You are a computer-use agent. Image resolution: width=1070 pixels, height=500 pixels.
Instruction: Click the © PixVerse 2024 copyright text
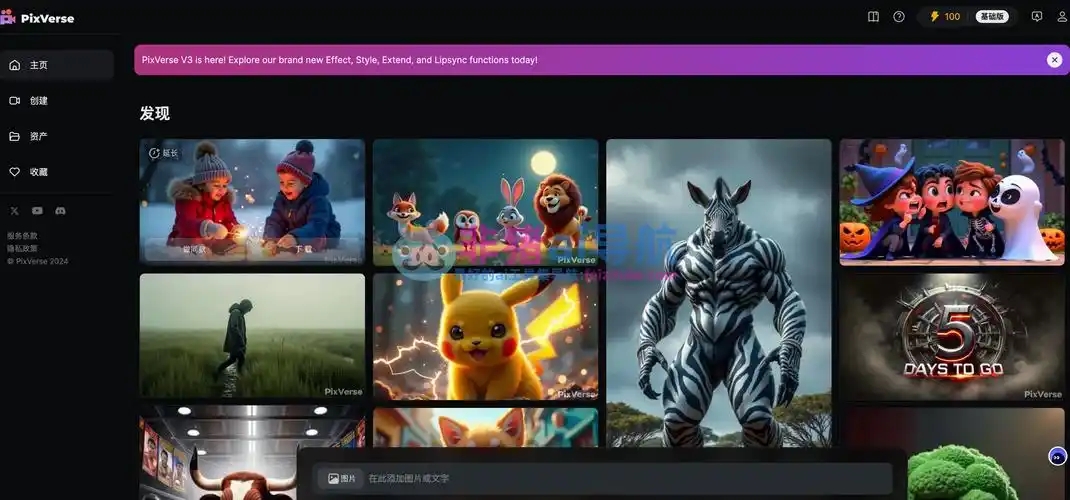tap(38, 261)
